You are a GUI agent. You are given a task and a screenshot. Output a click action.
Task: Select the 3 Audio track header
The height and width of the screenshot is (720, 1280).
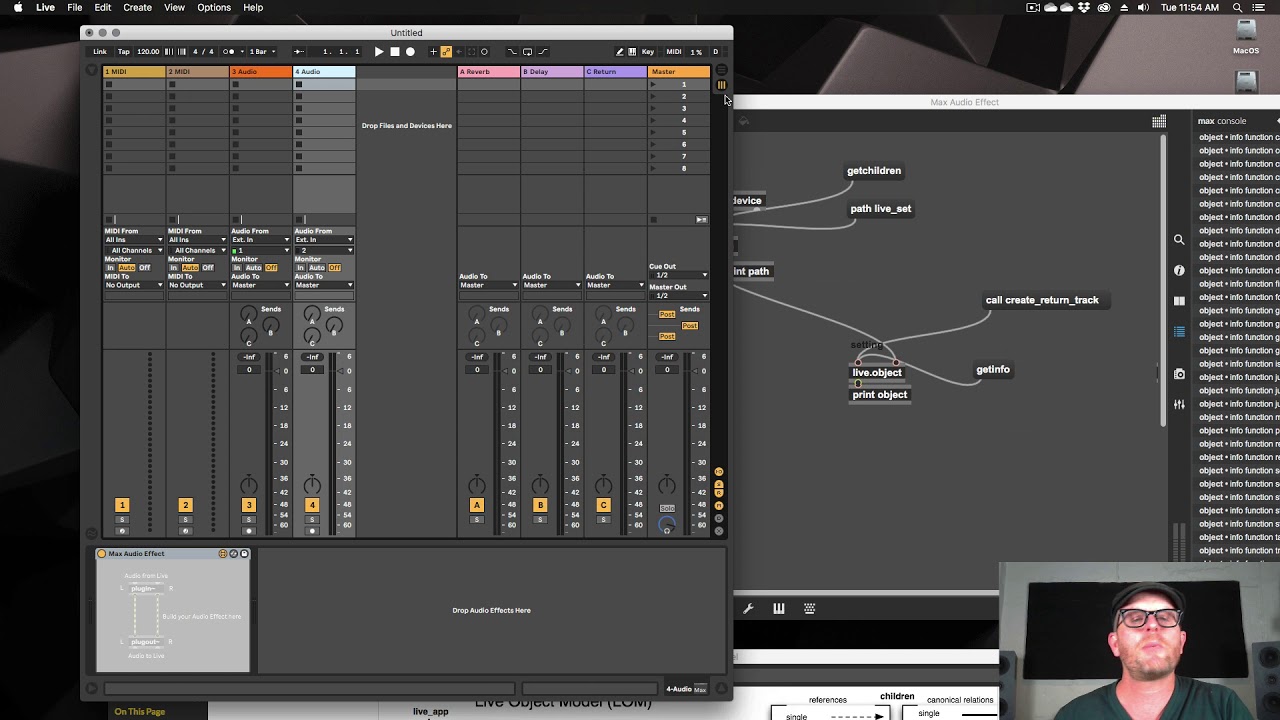click(260, 72)
